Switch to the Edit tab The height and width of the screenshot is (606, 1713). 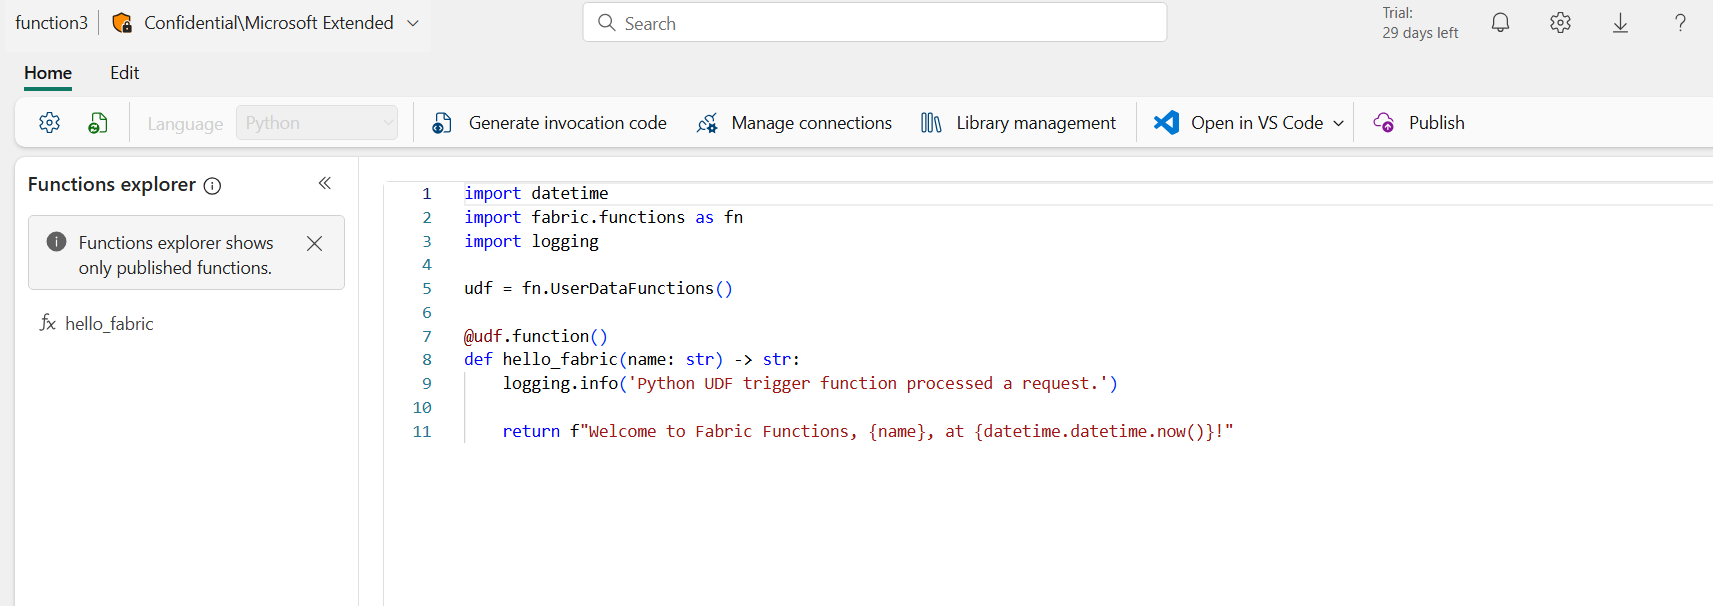[124, 73]
